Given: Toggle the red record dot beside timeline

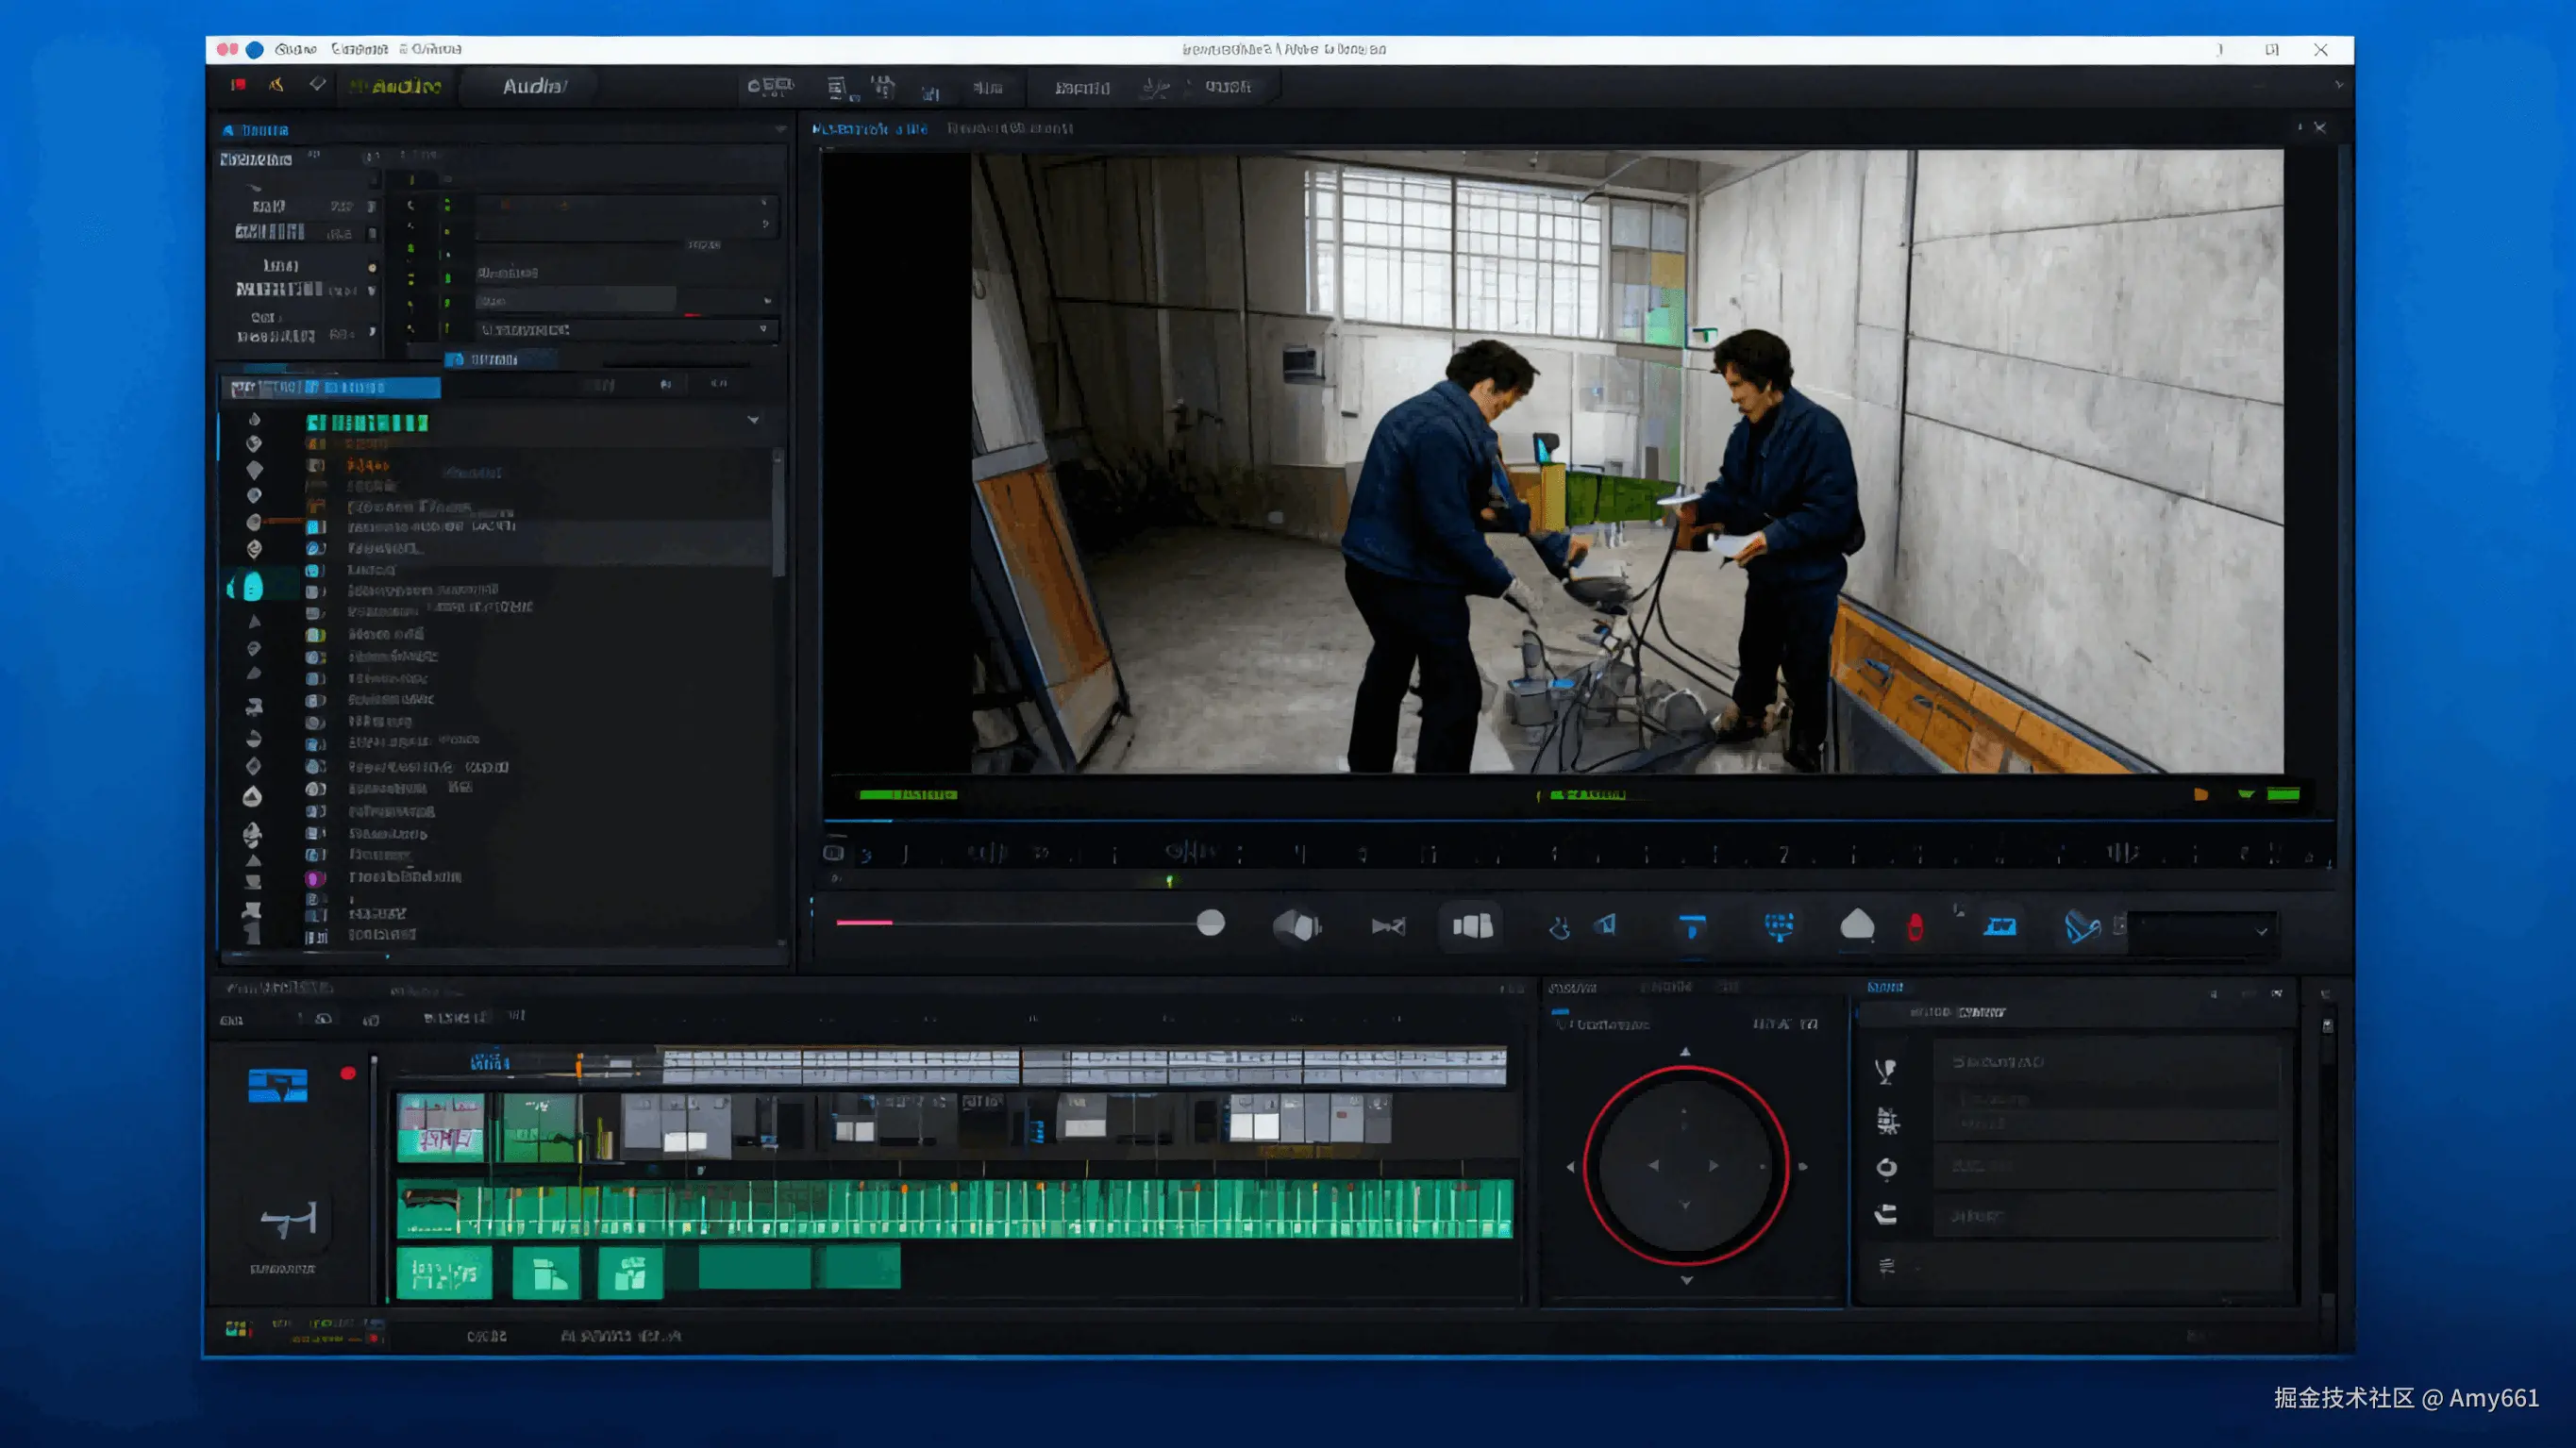Looking at the screenshot, I should pyautogui.click(x=348, y=1074).
